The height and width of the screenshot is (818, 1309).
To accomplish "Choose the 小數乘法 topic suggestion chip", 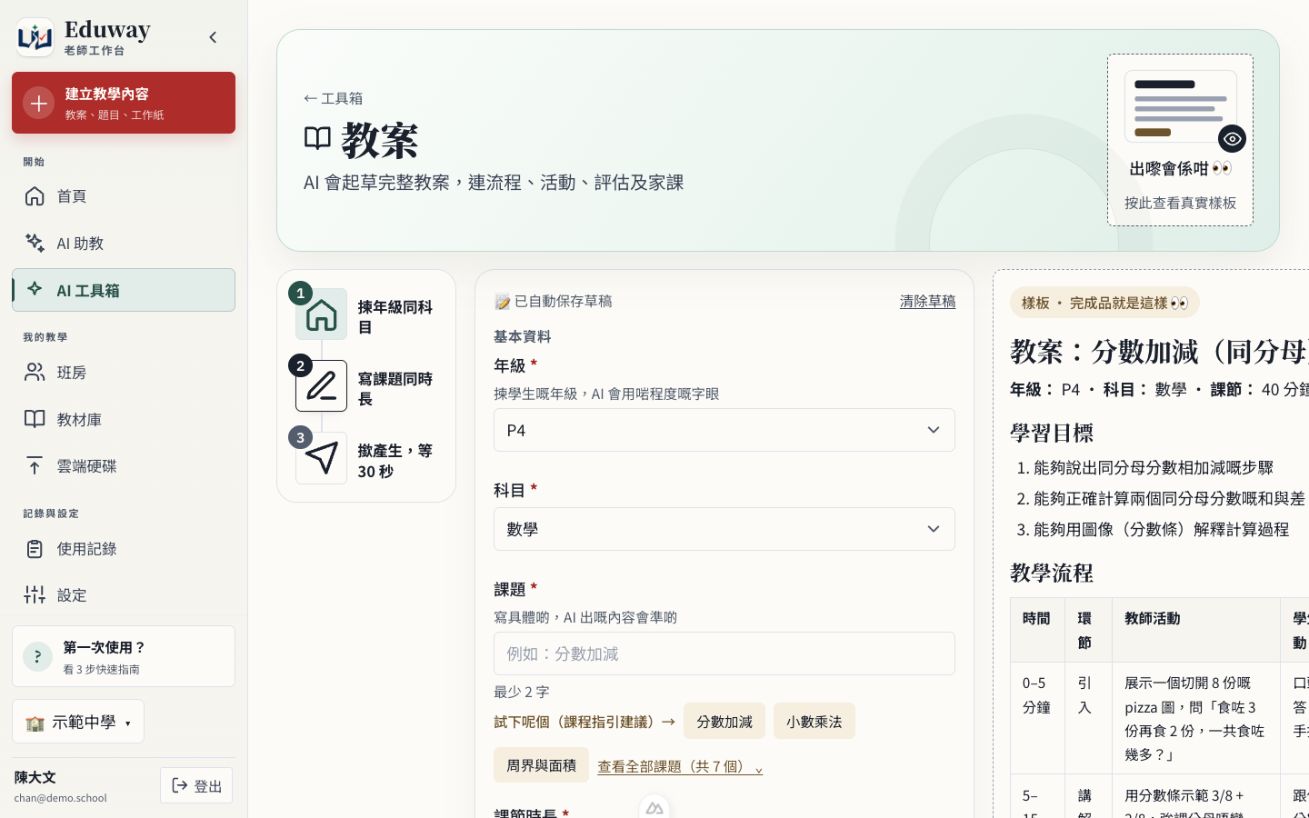I will (x=814, y=721).
